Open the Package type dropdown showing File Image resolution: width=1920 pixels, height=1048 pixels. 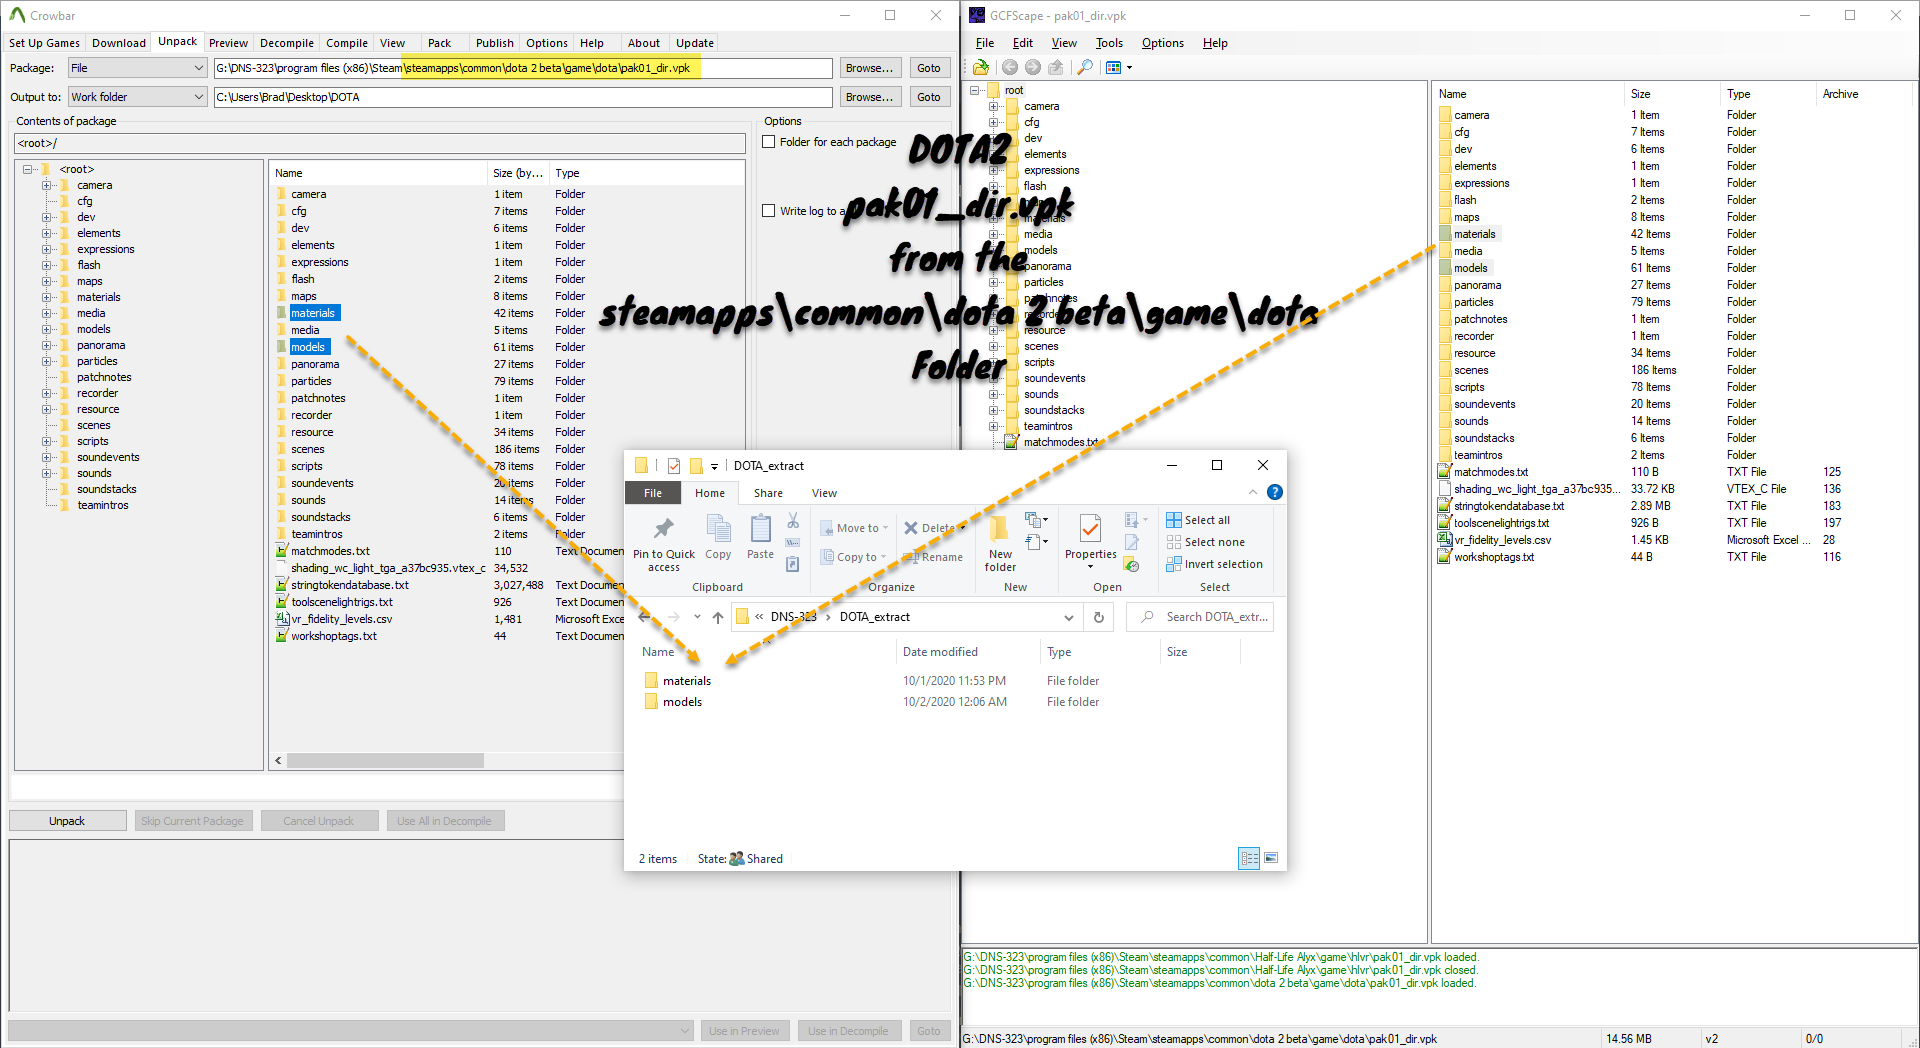[x=137, y=68]
